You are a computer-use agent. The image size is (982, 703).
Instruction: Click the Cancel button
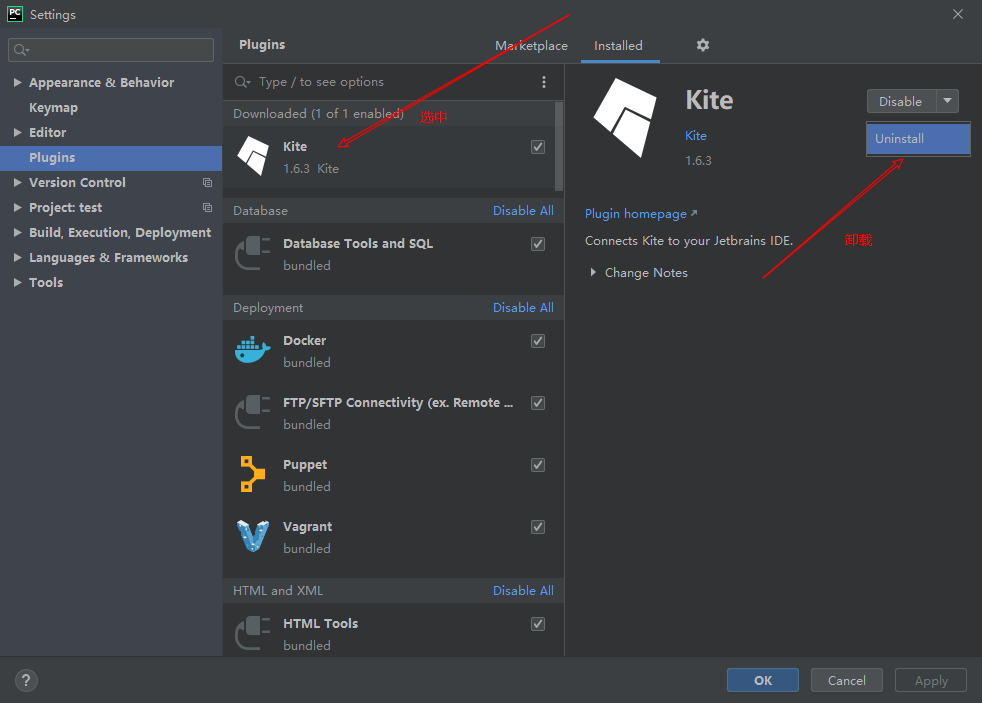tap(847, 680)
